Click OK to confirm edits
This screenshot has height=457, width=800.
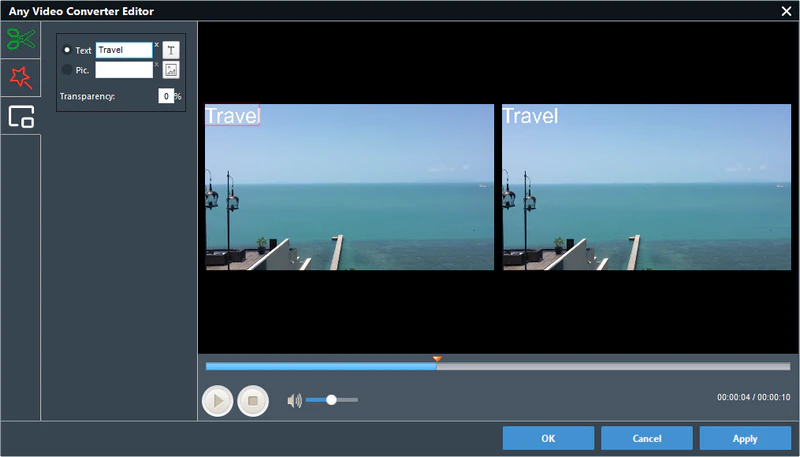tap(548, 438)
